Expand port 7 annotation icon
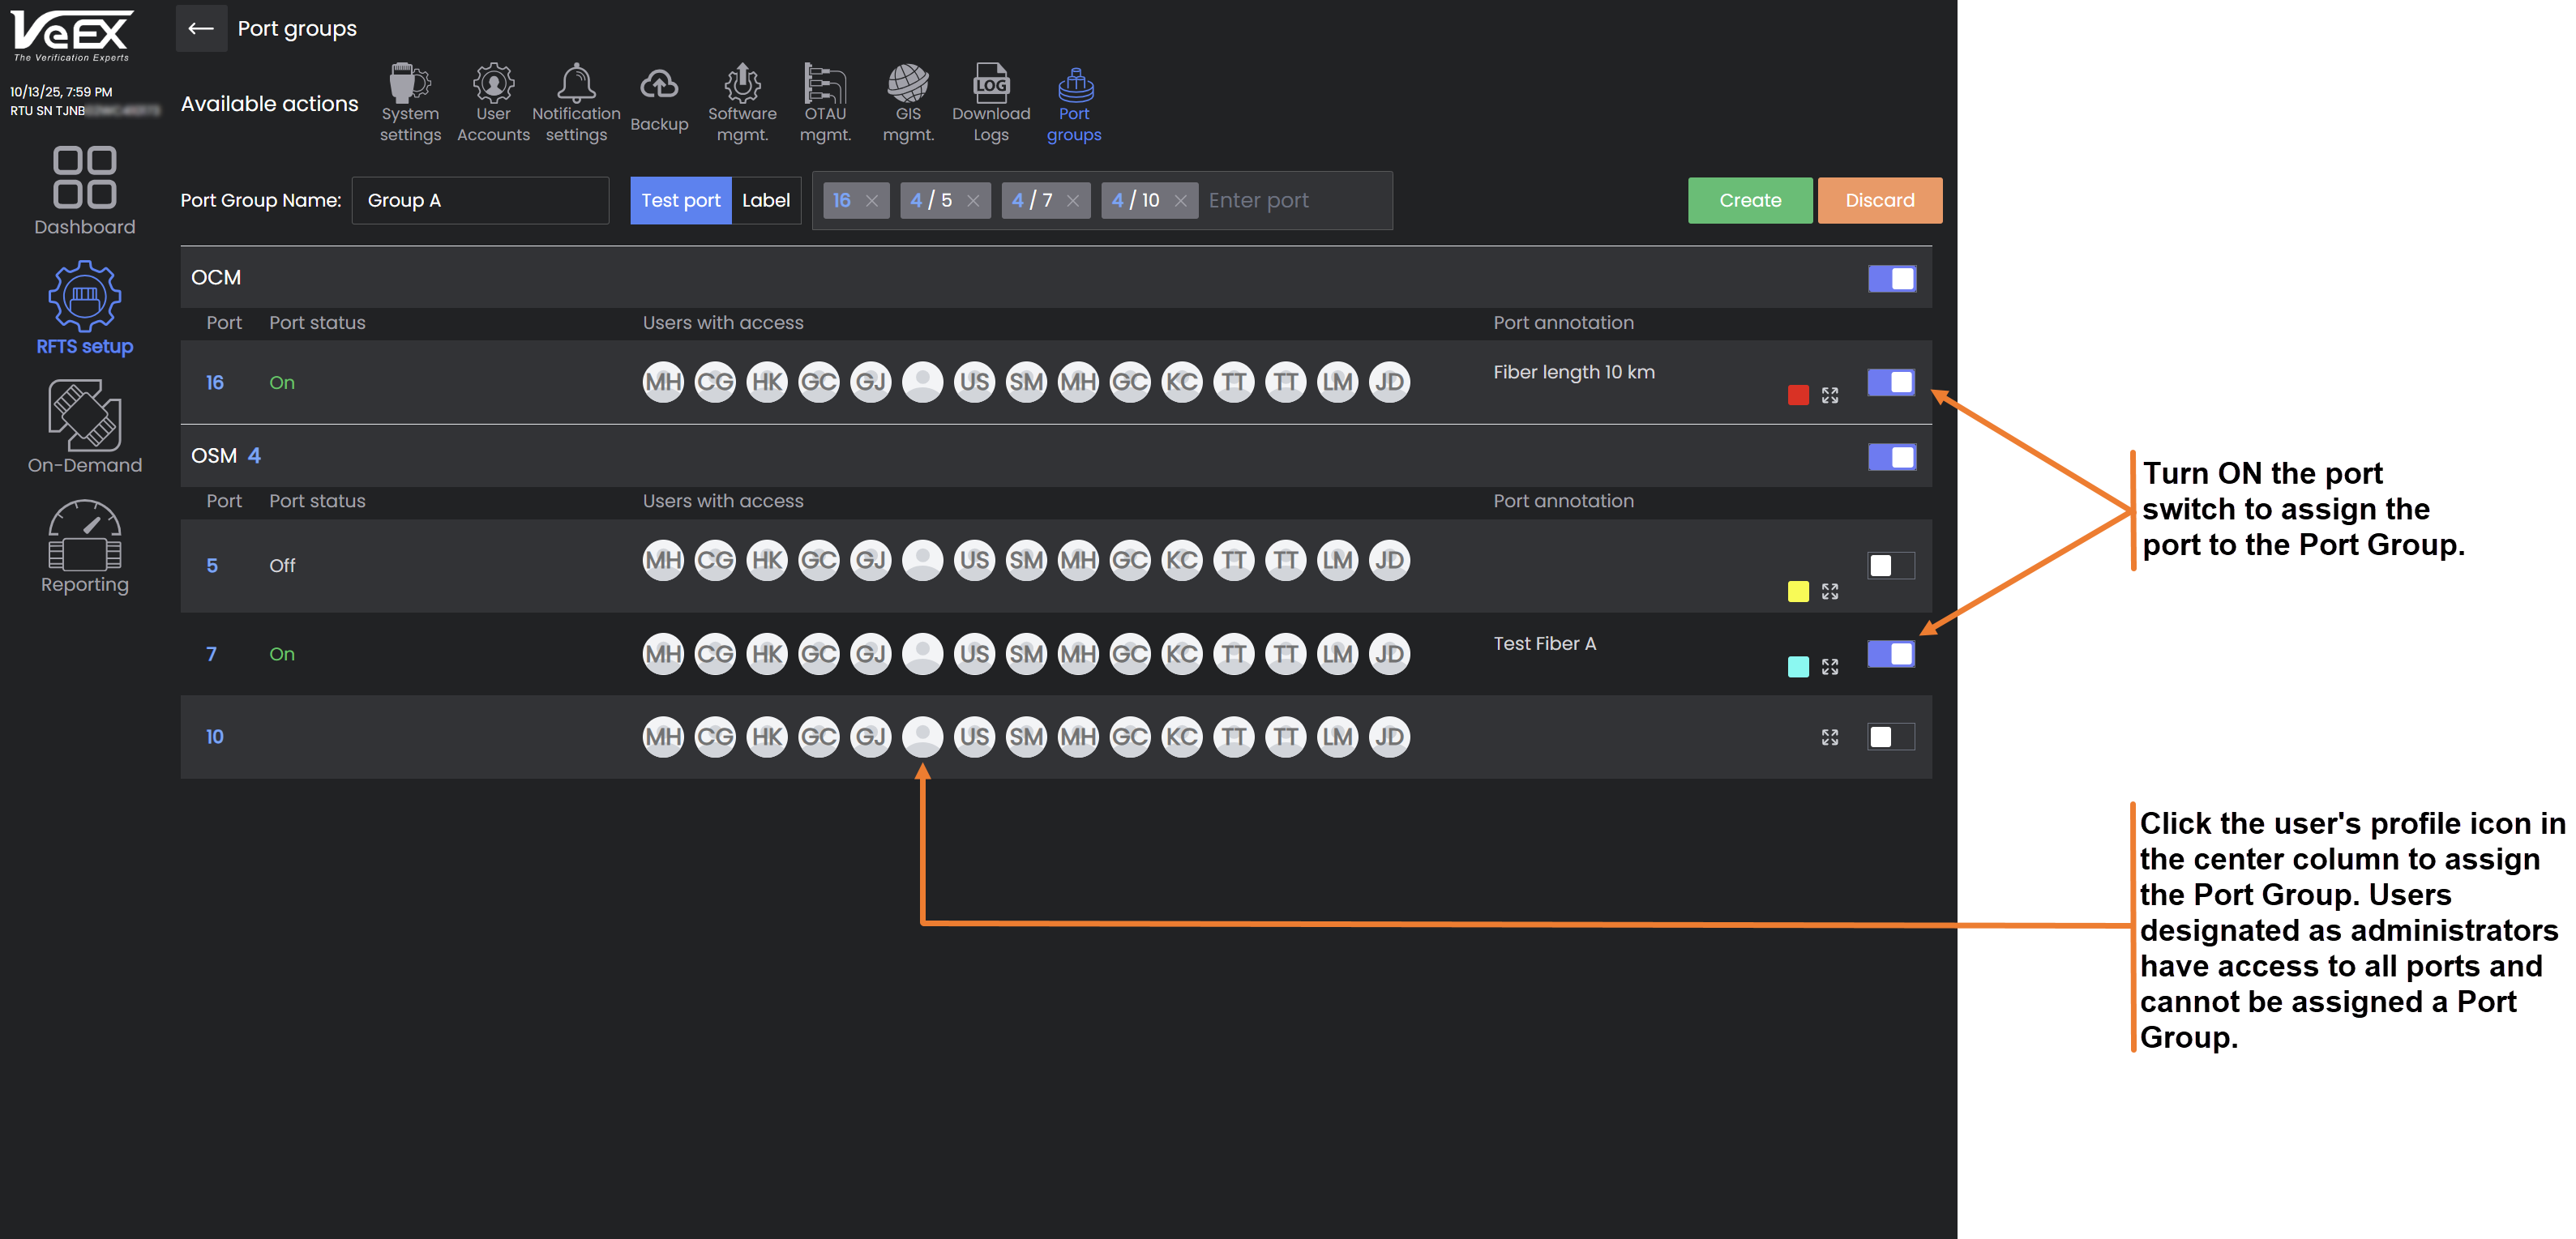This screenshot has width=2576, height=1239. (x=1829, y=666)
